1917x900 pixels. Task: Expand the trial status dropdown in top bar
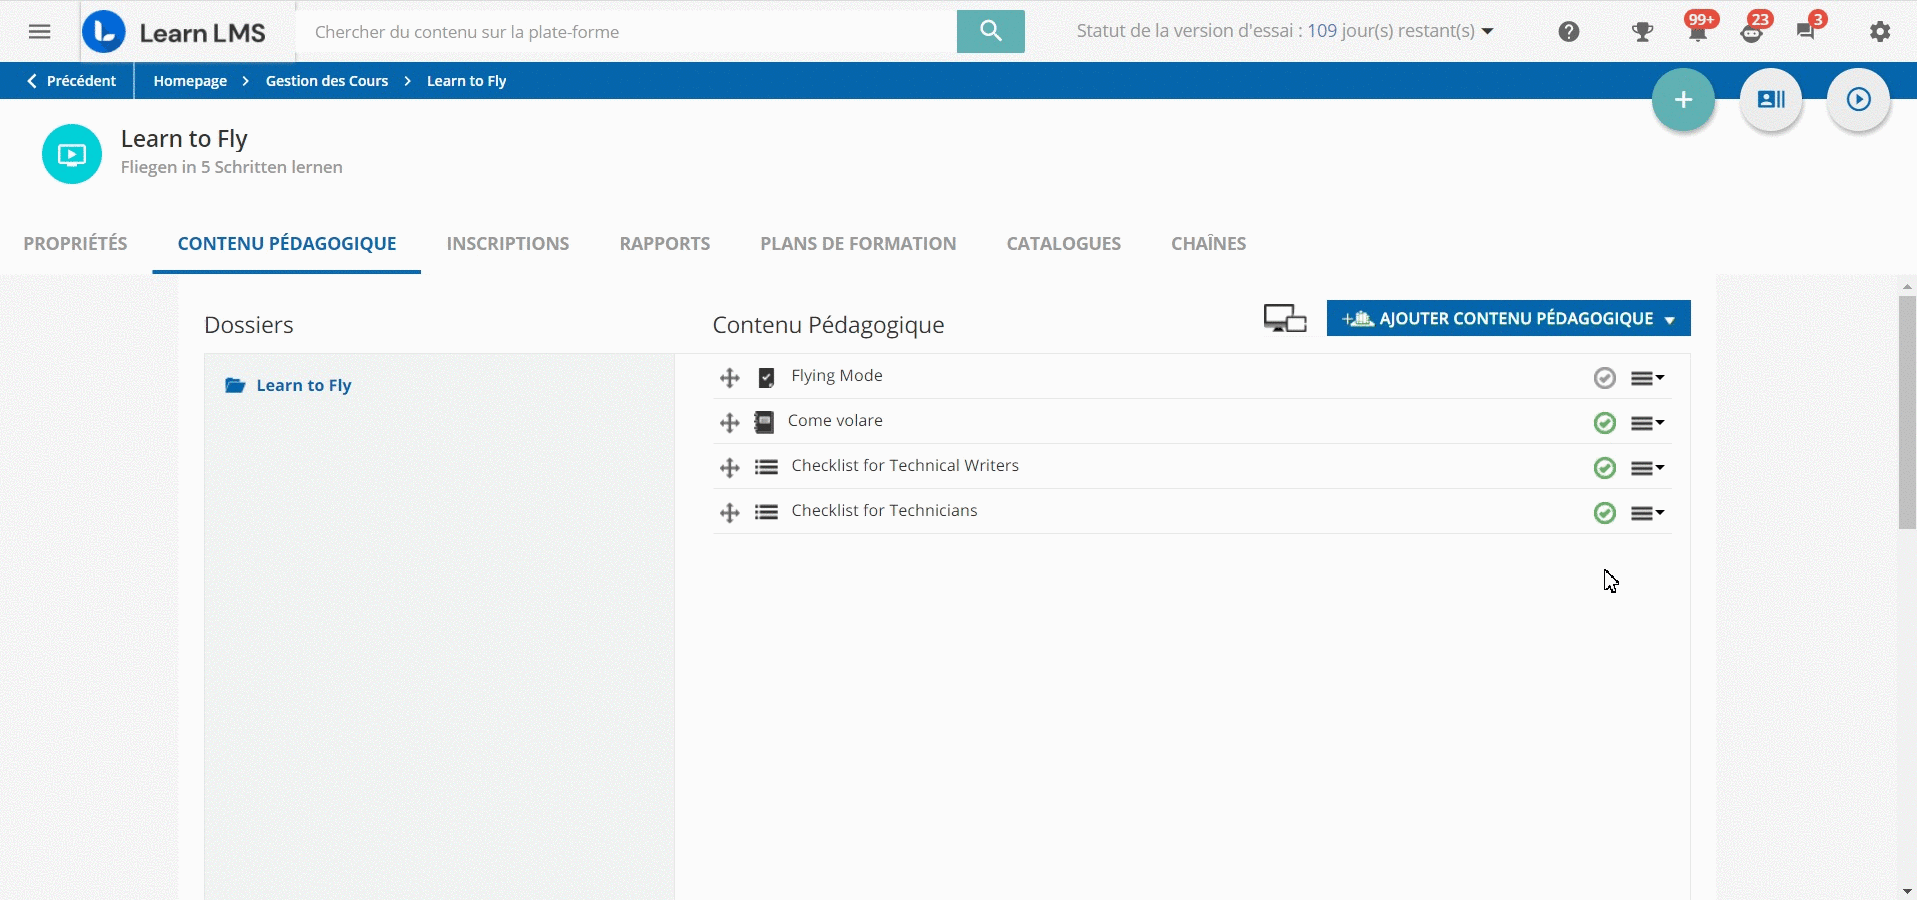click(1487, 31)
